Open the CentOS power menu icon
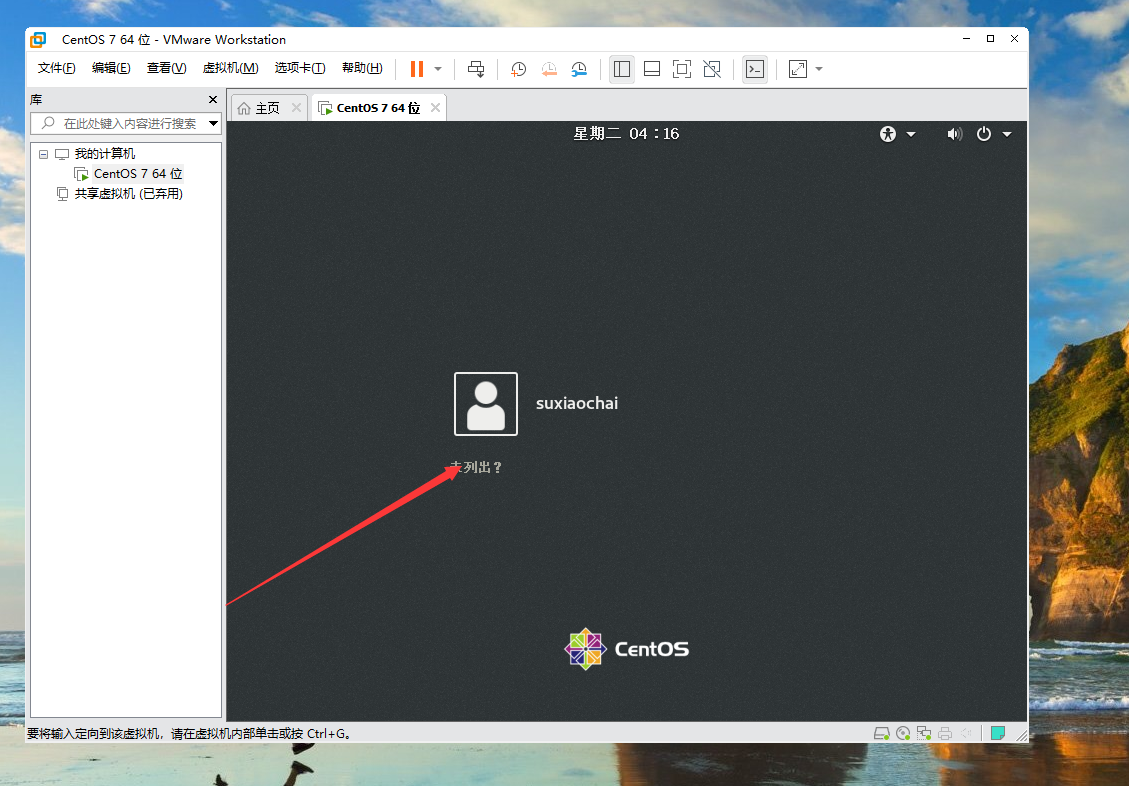The height and width of the screenshot is (786, 1129). tap(984, 134)
